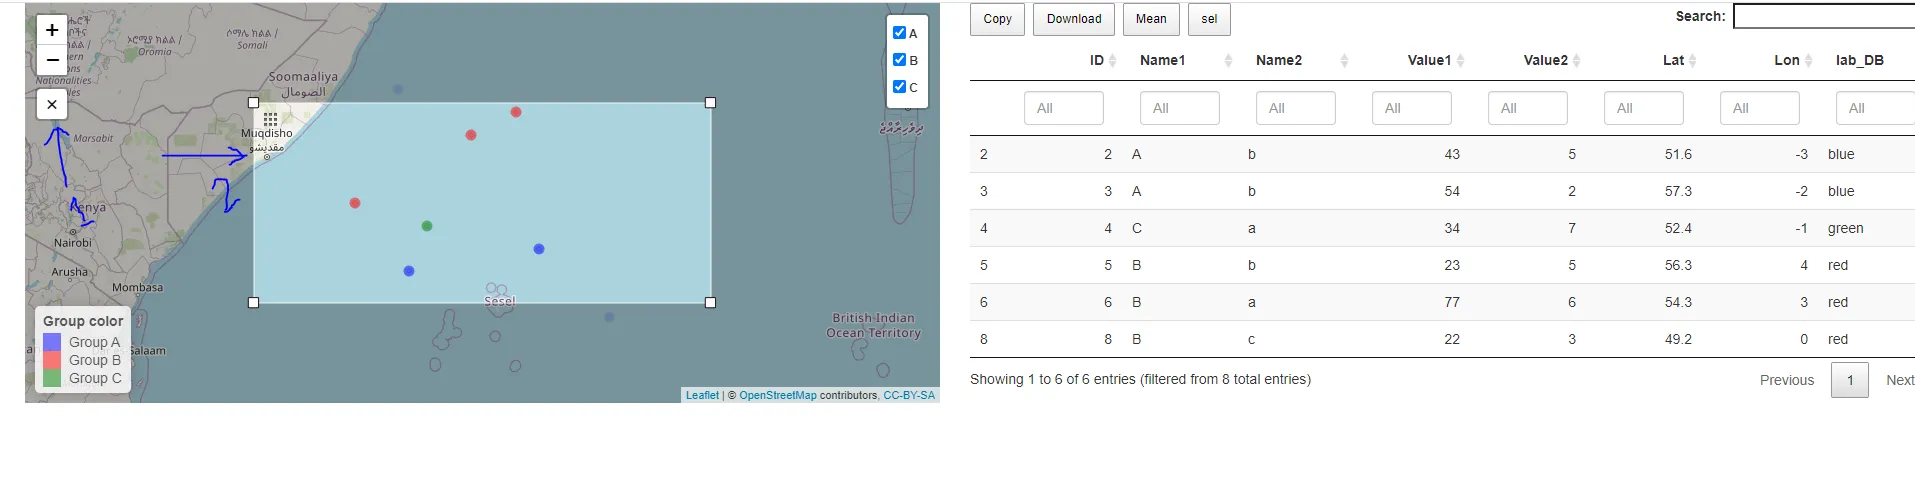Click the Lon column filter box
Screen dimensions: 1915x482
coord(1760,108)
